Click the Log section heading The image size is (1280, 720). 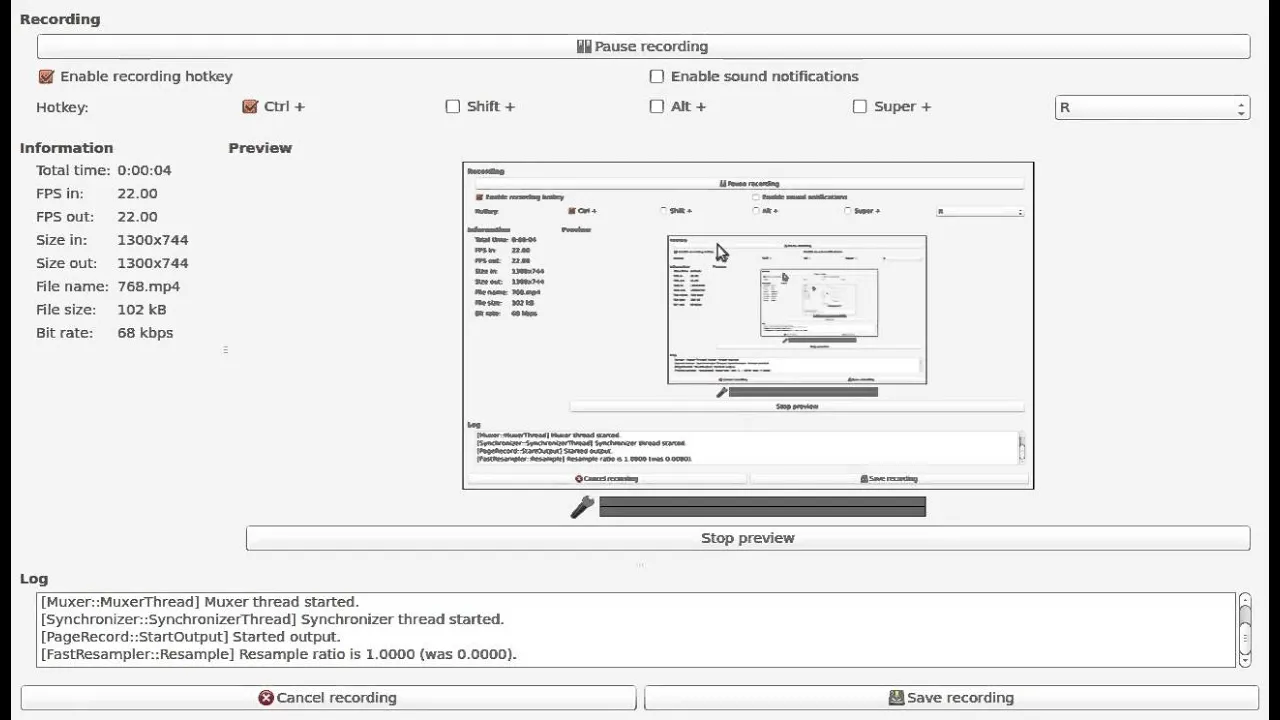pyautogui.click(x=34, y=579)
